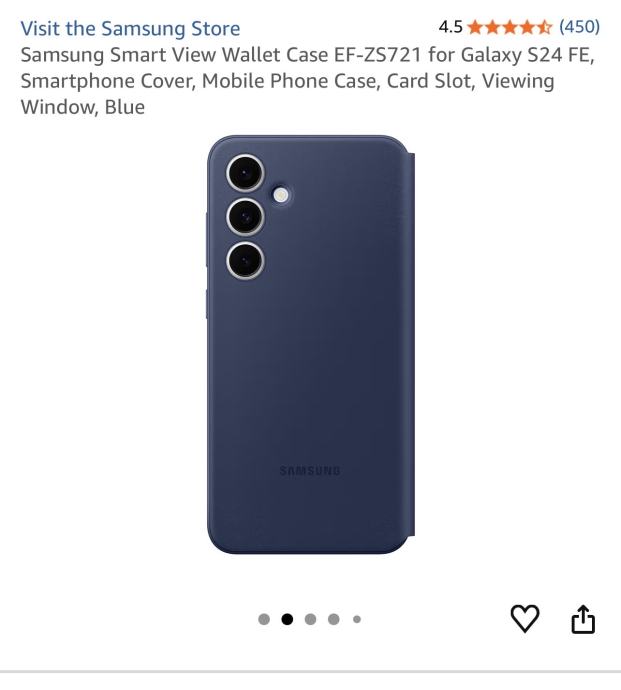Tap the middle camera lens on the case
The width and height of the screenshot is (621, 690).
coord(245,217)
